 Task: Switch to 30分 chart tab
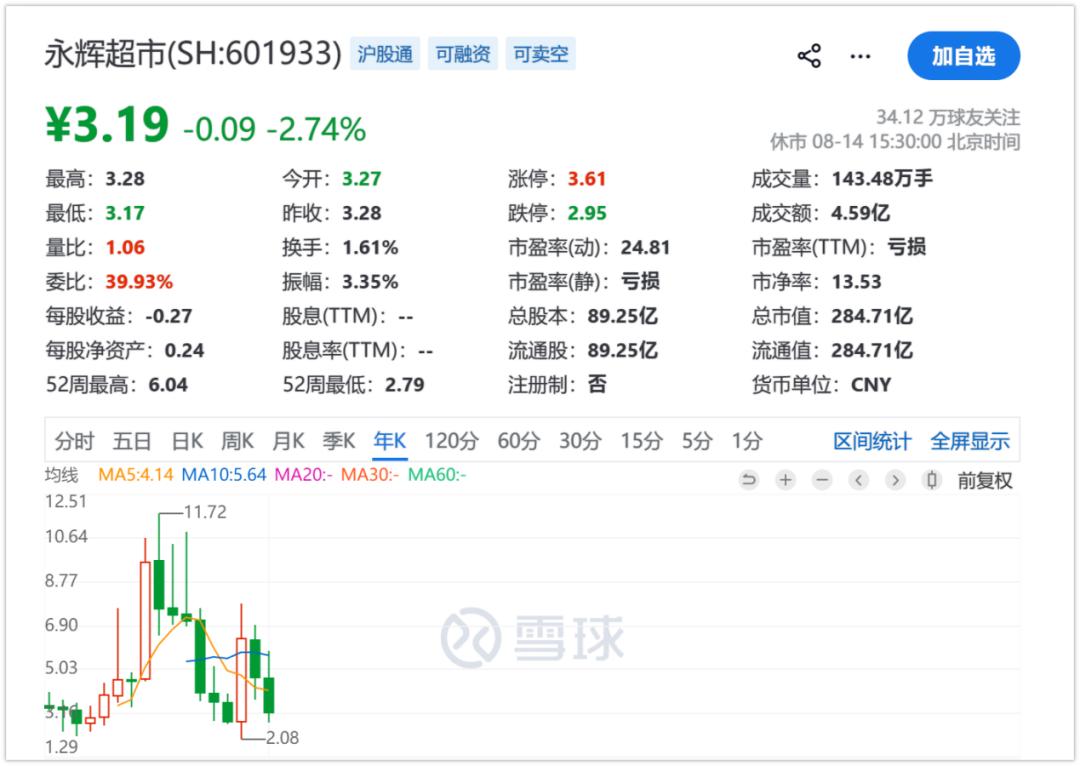(580, 441)
